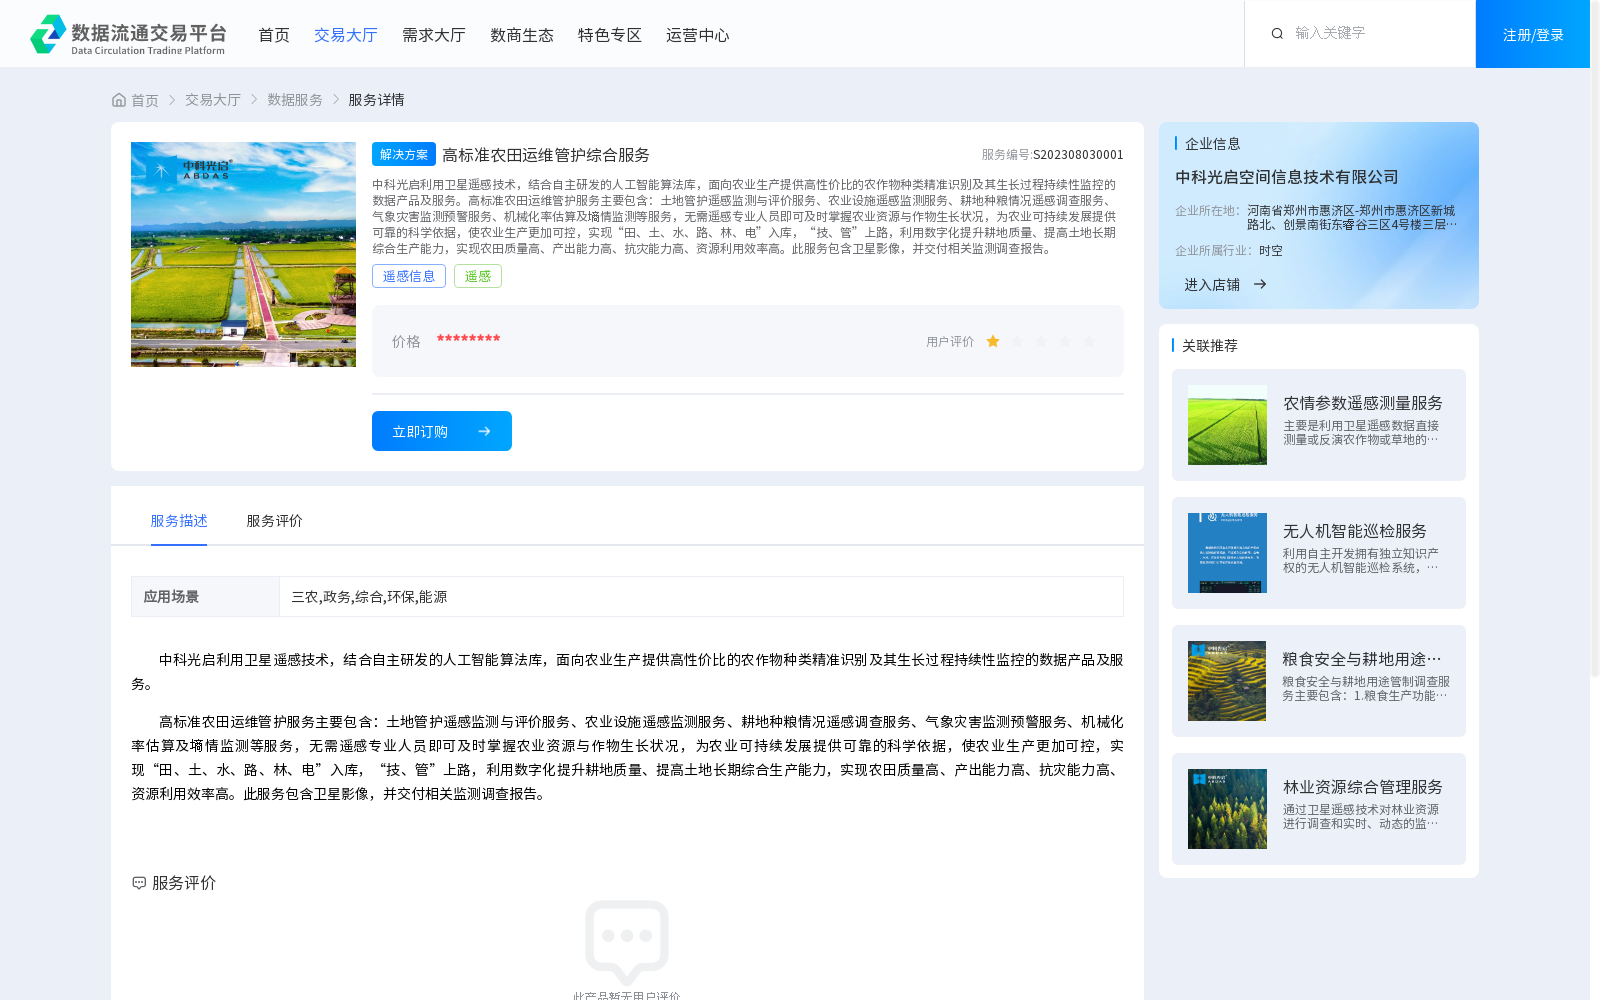
Task: Click the platform logo icon
Action: [x=48, y=34]
